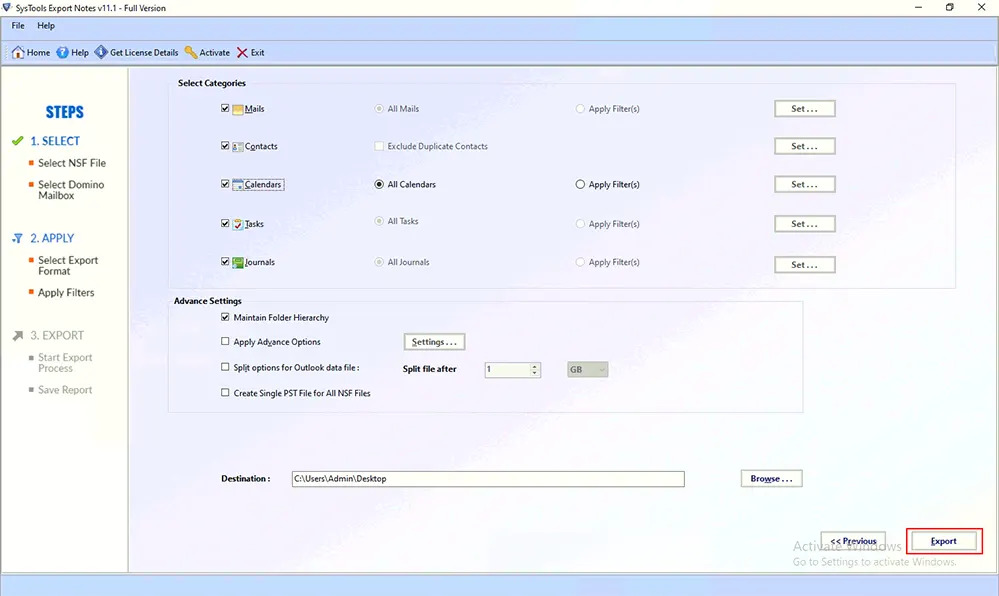Screen dimensions: 999x596
Task: Select the All Journals radio button
Action: pos(379,262)
